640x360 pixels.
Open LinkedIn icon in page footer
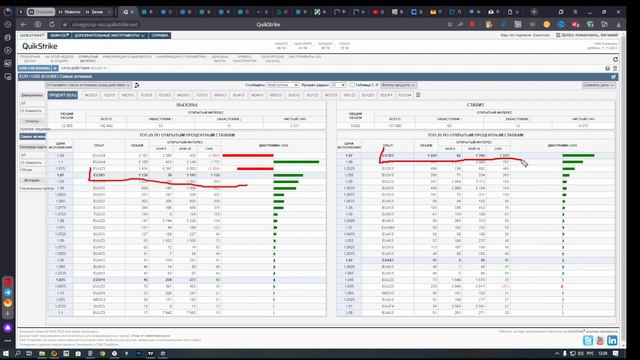coord(612,340)
